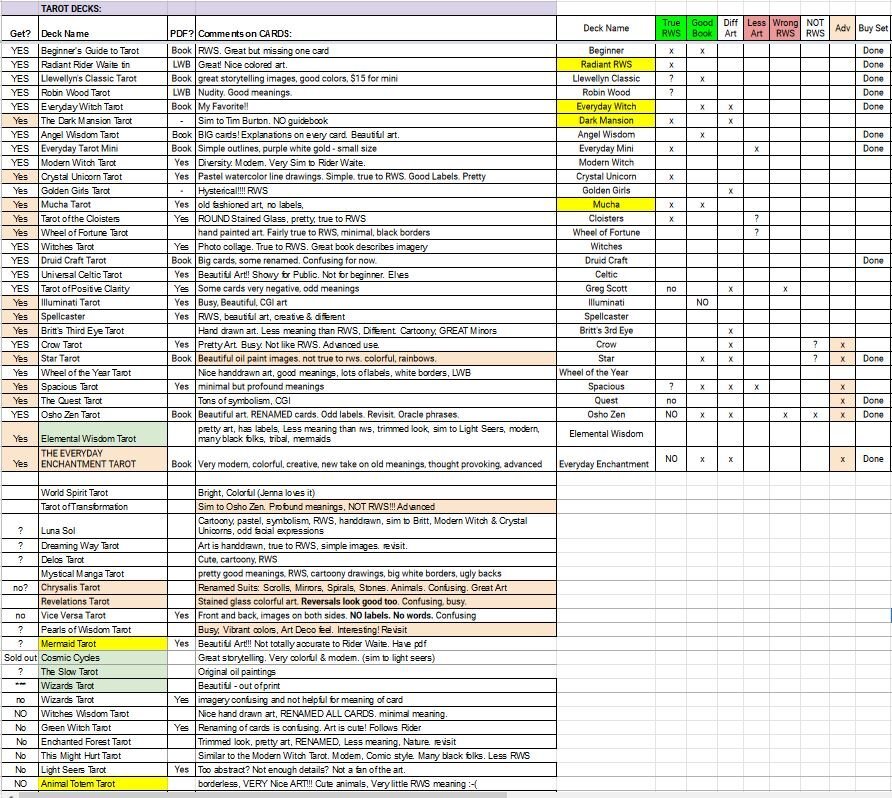The image size is (892, 798).
Task: Select the yellow 'Mermaid Tarot' deck cell
Action: tap(68, 644)
